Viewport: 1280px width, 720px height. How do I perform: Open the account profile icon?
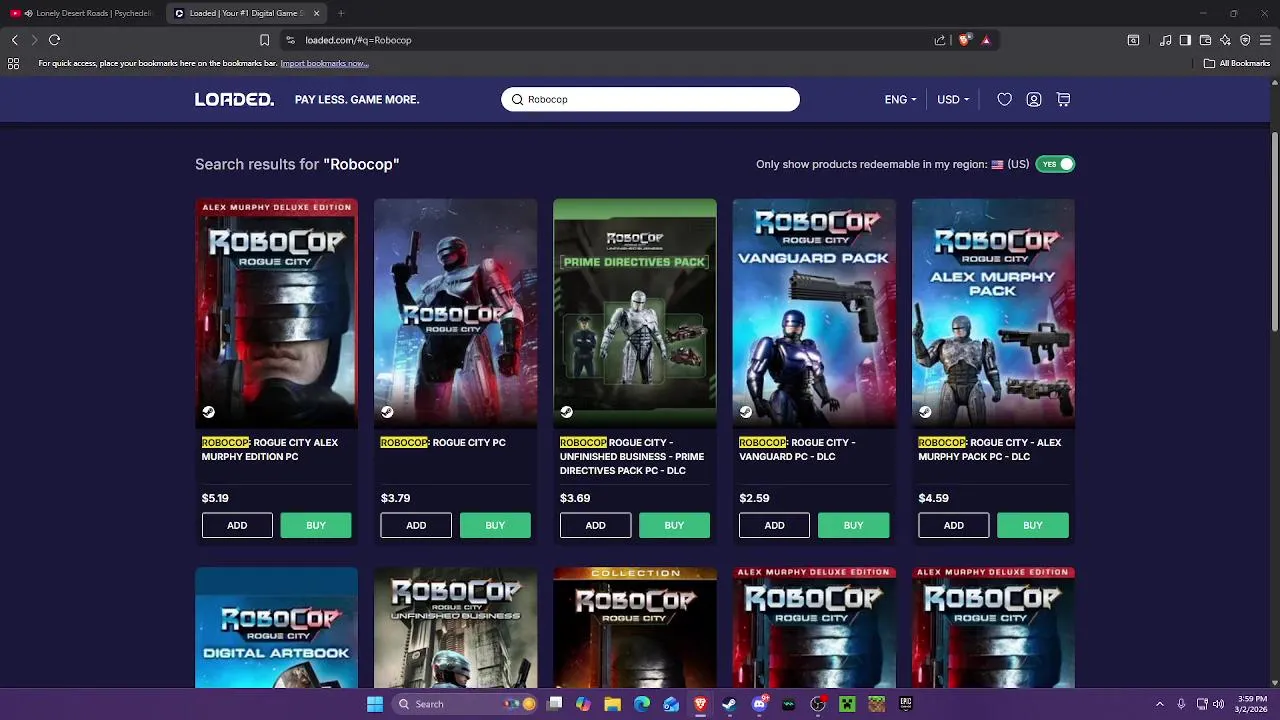(1034, 100)
